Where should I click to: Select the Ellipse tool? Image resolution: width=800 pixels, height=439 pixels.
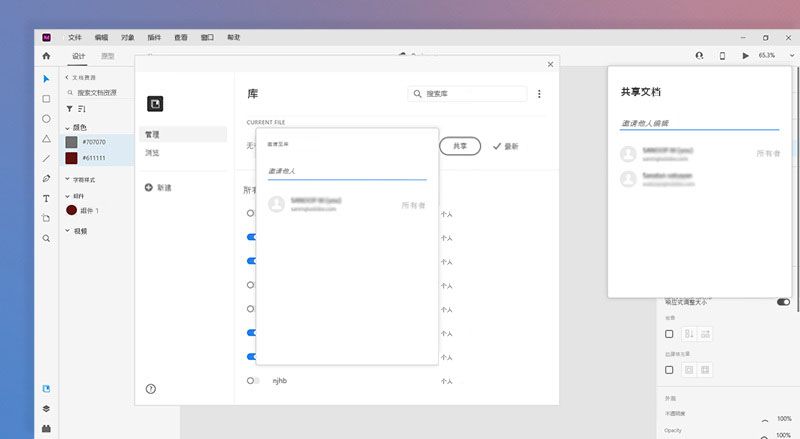[x=46, y=118]
